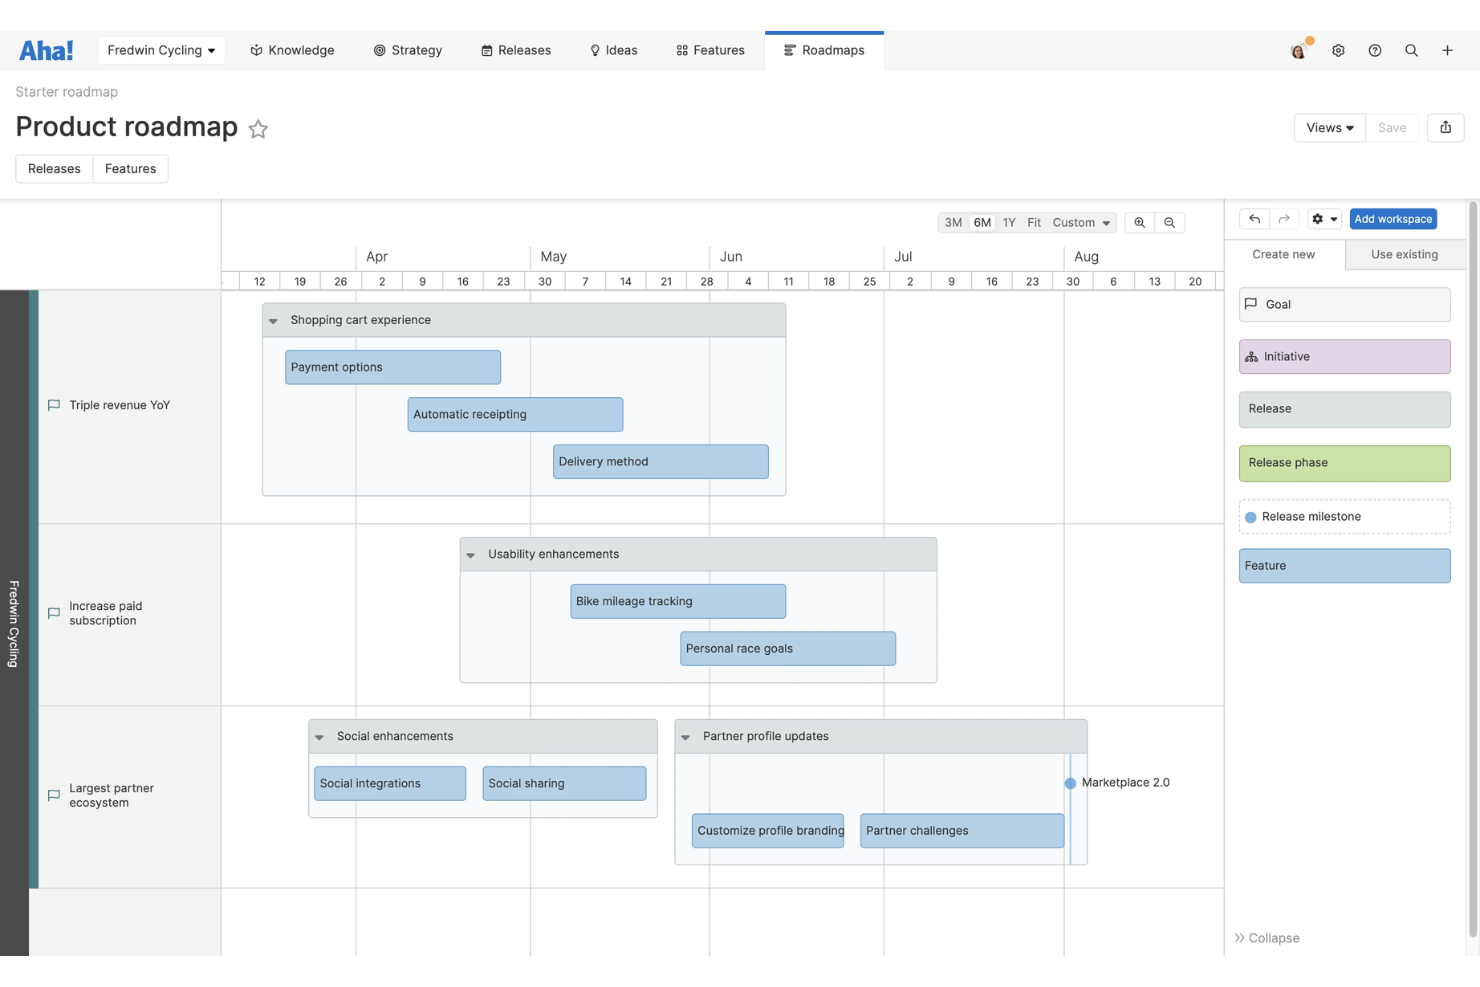Click the Personal race goals feature bar
1480x987 pixels.
(x=788, y=649)
